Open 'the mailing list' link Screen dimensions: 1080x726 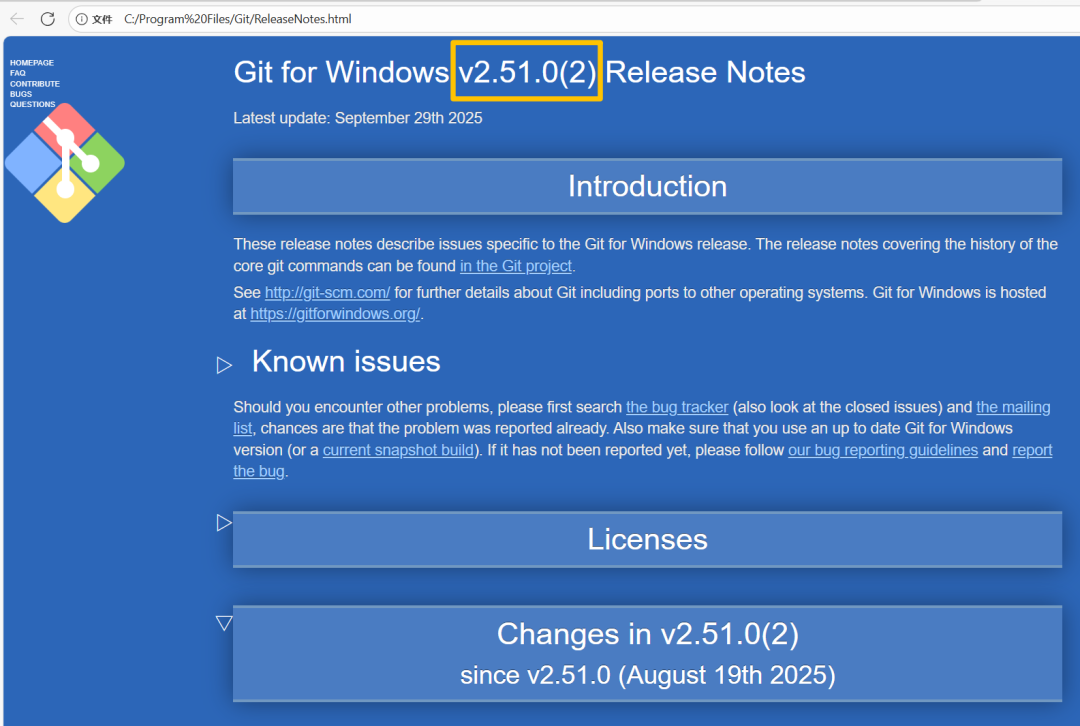[x=1012, y=407]
